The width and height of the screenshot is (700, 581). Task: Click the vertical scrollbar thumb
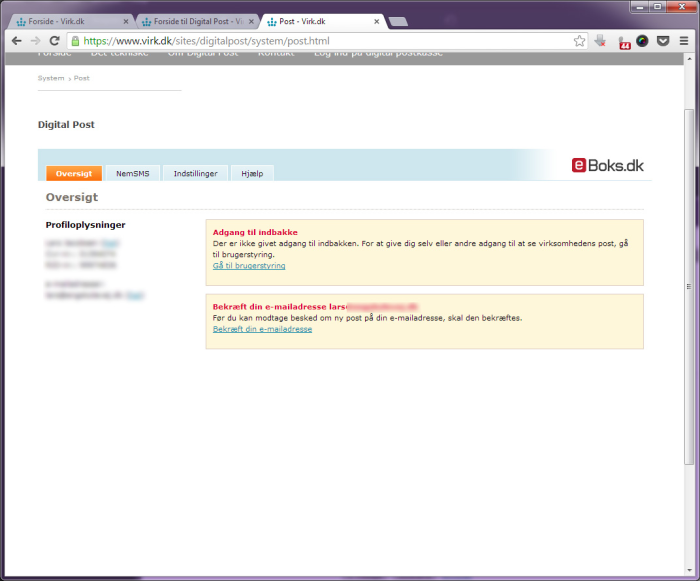tap(689, 287)
